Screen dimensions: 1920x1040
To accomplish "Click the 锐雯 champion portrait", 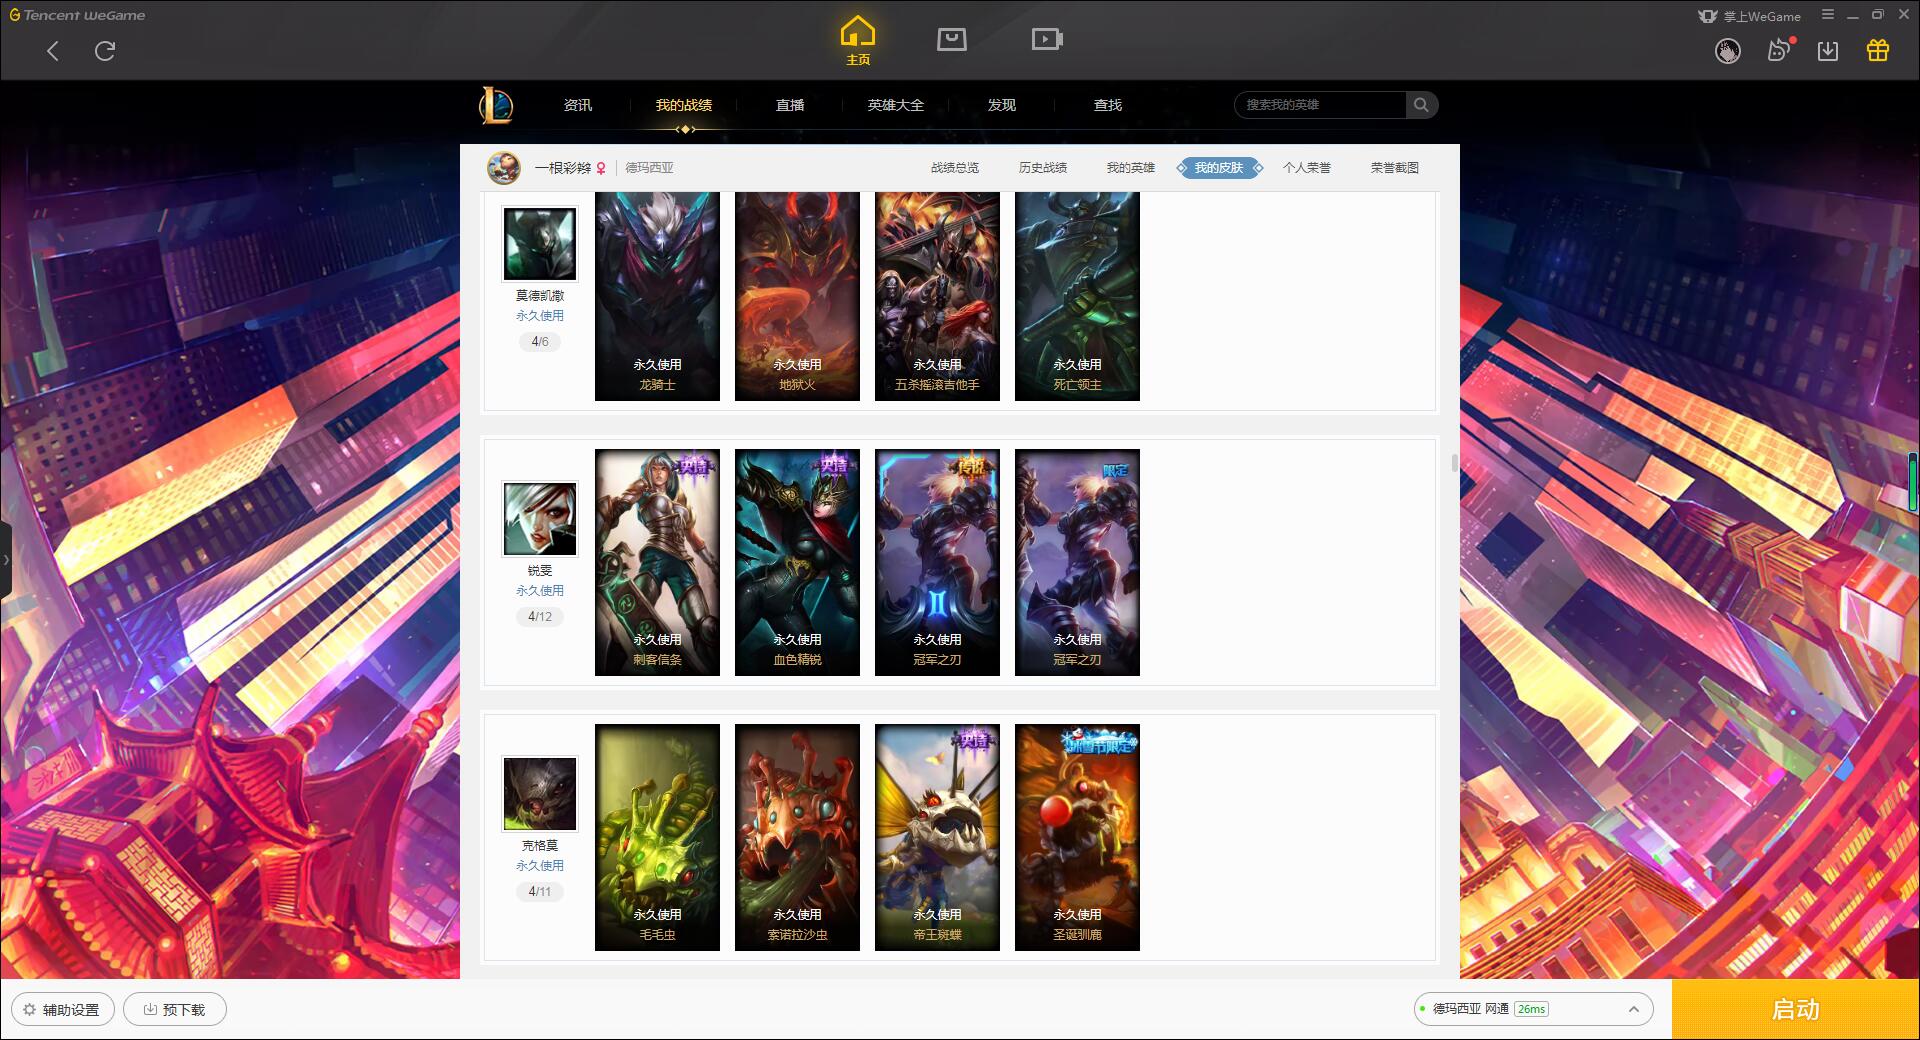I will (540, 519).
